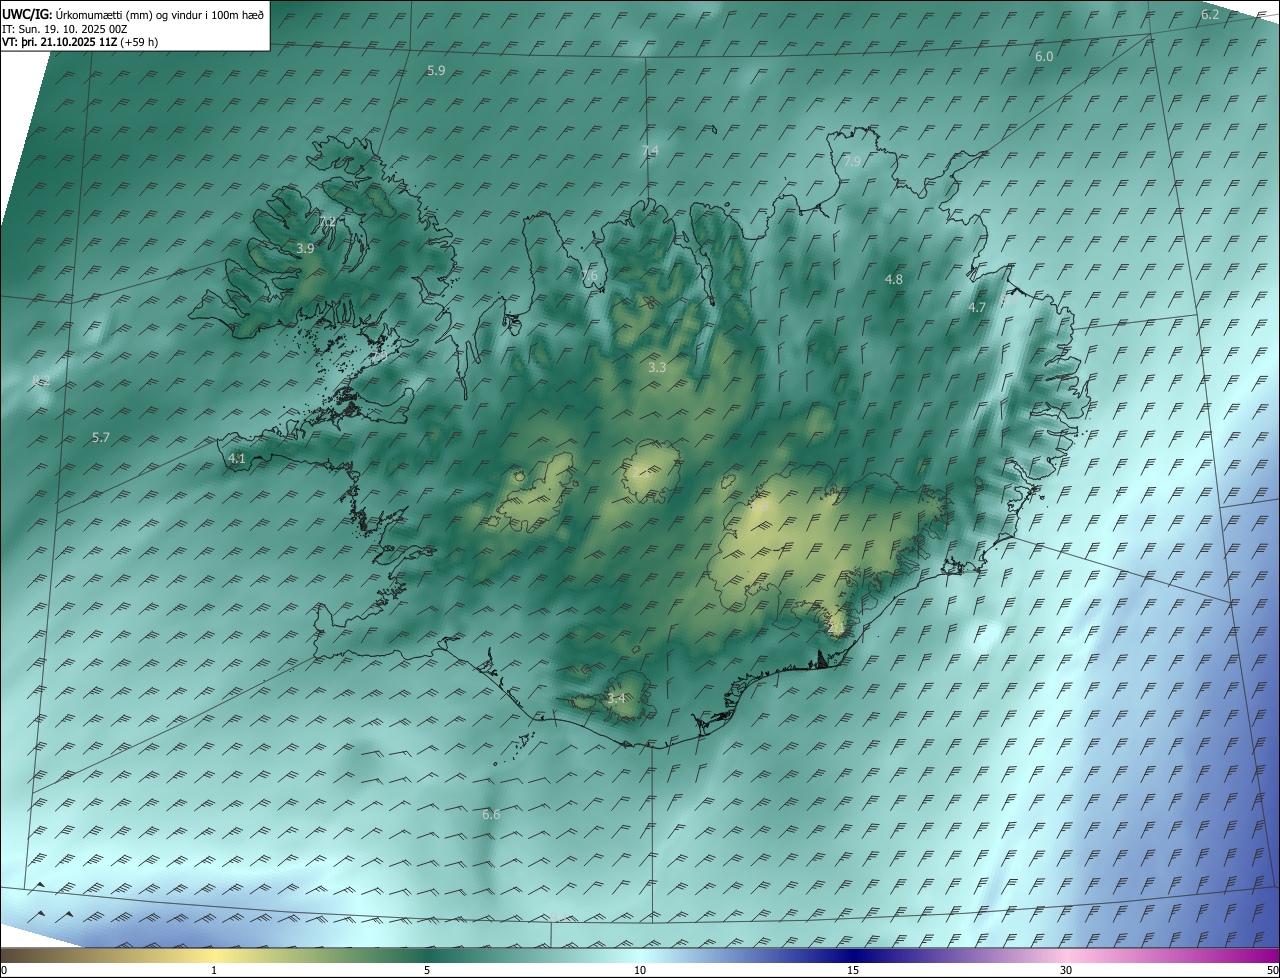
Task: Click the 6.6 value label on the map
Action: [x=491, y=815]
